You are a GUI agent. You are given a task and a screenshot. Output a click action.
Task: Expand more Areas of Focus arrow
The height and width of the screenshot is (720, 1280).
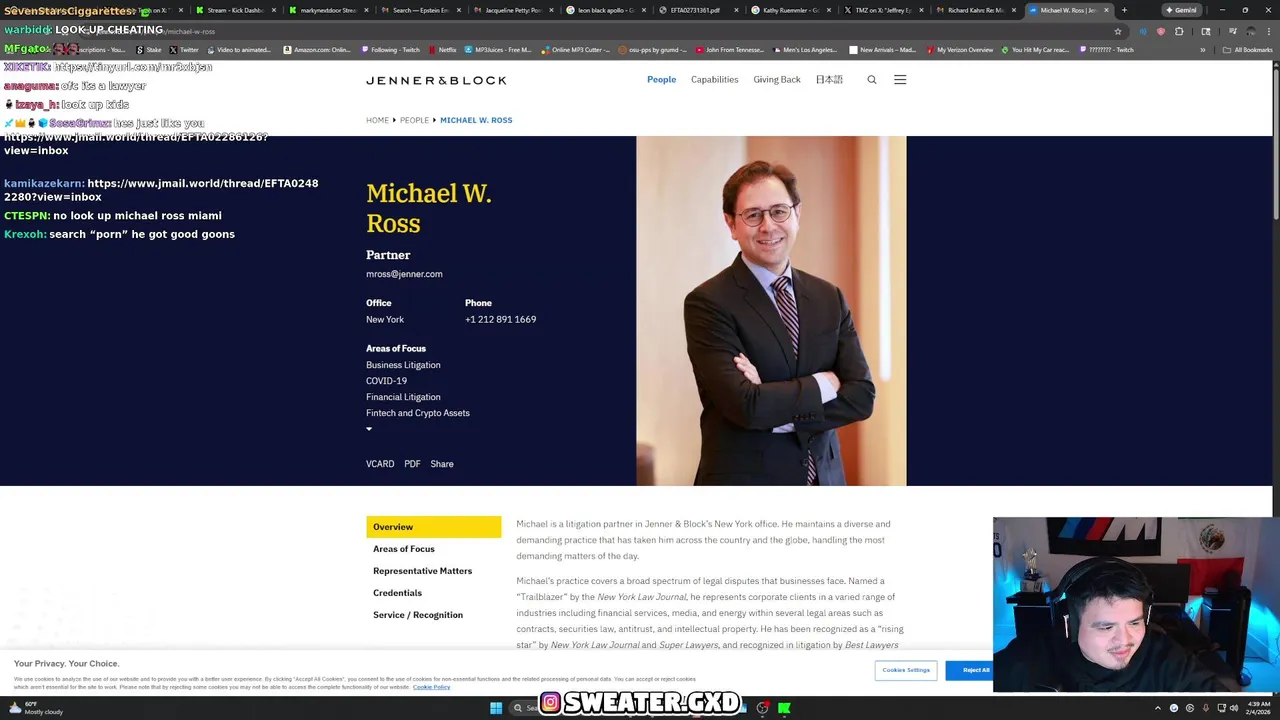point(369,429)
